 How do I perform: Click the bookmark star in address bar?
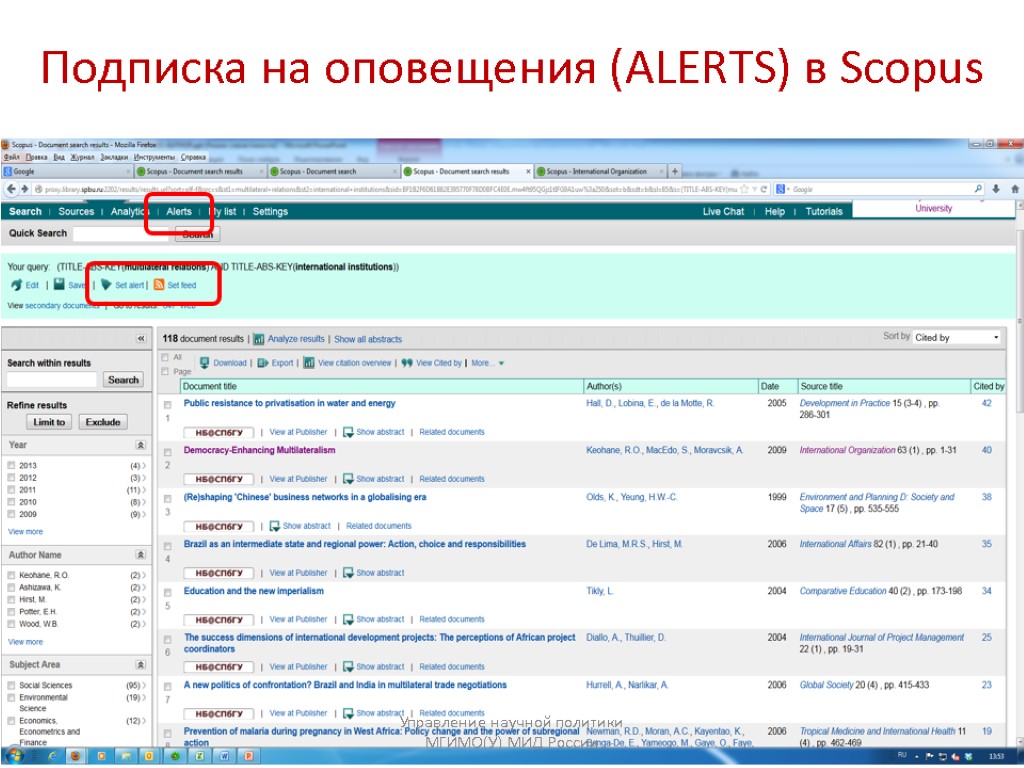[x=744, y=189]
